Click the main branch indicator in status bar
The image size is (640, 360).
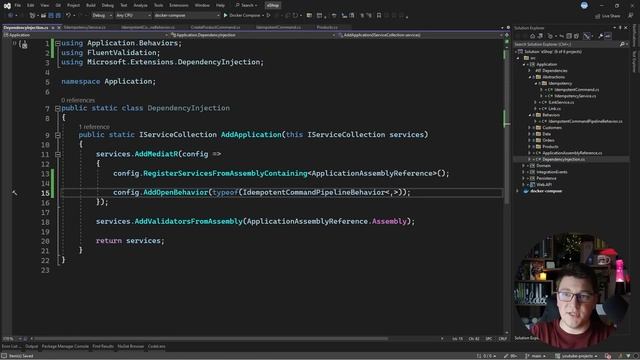click(535, 356)
